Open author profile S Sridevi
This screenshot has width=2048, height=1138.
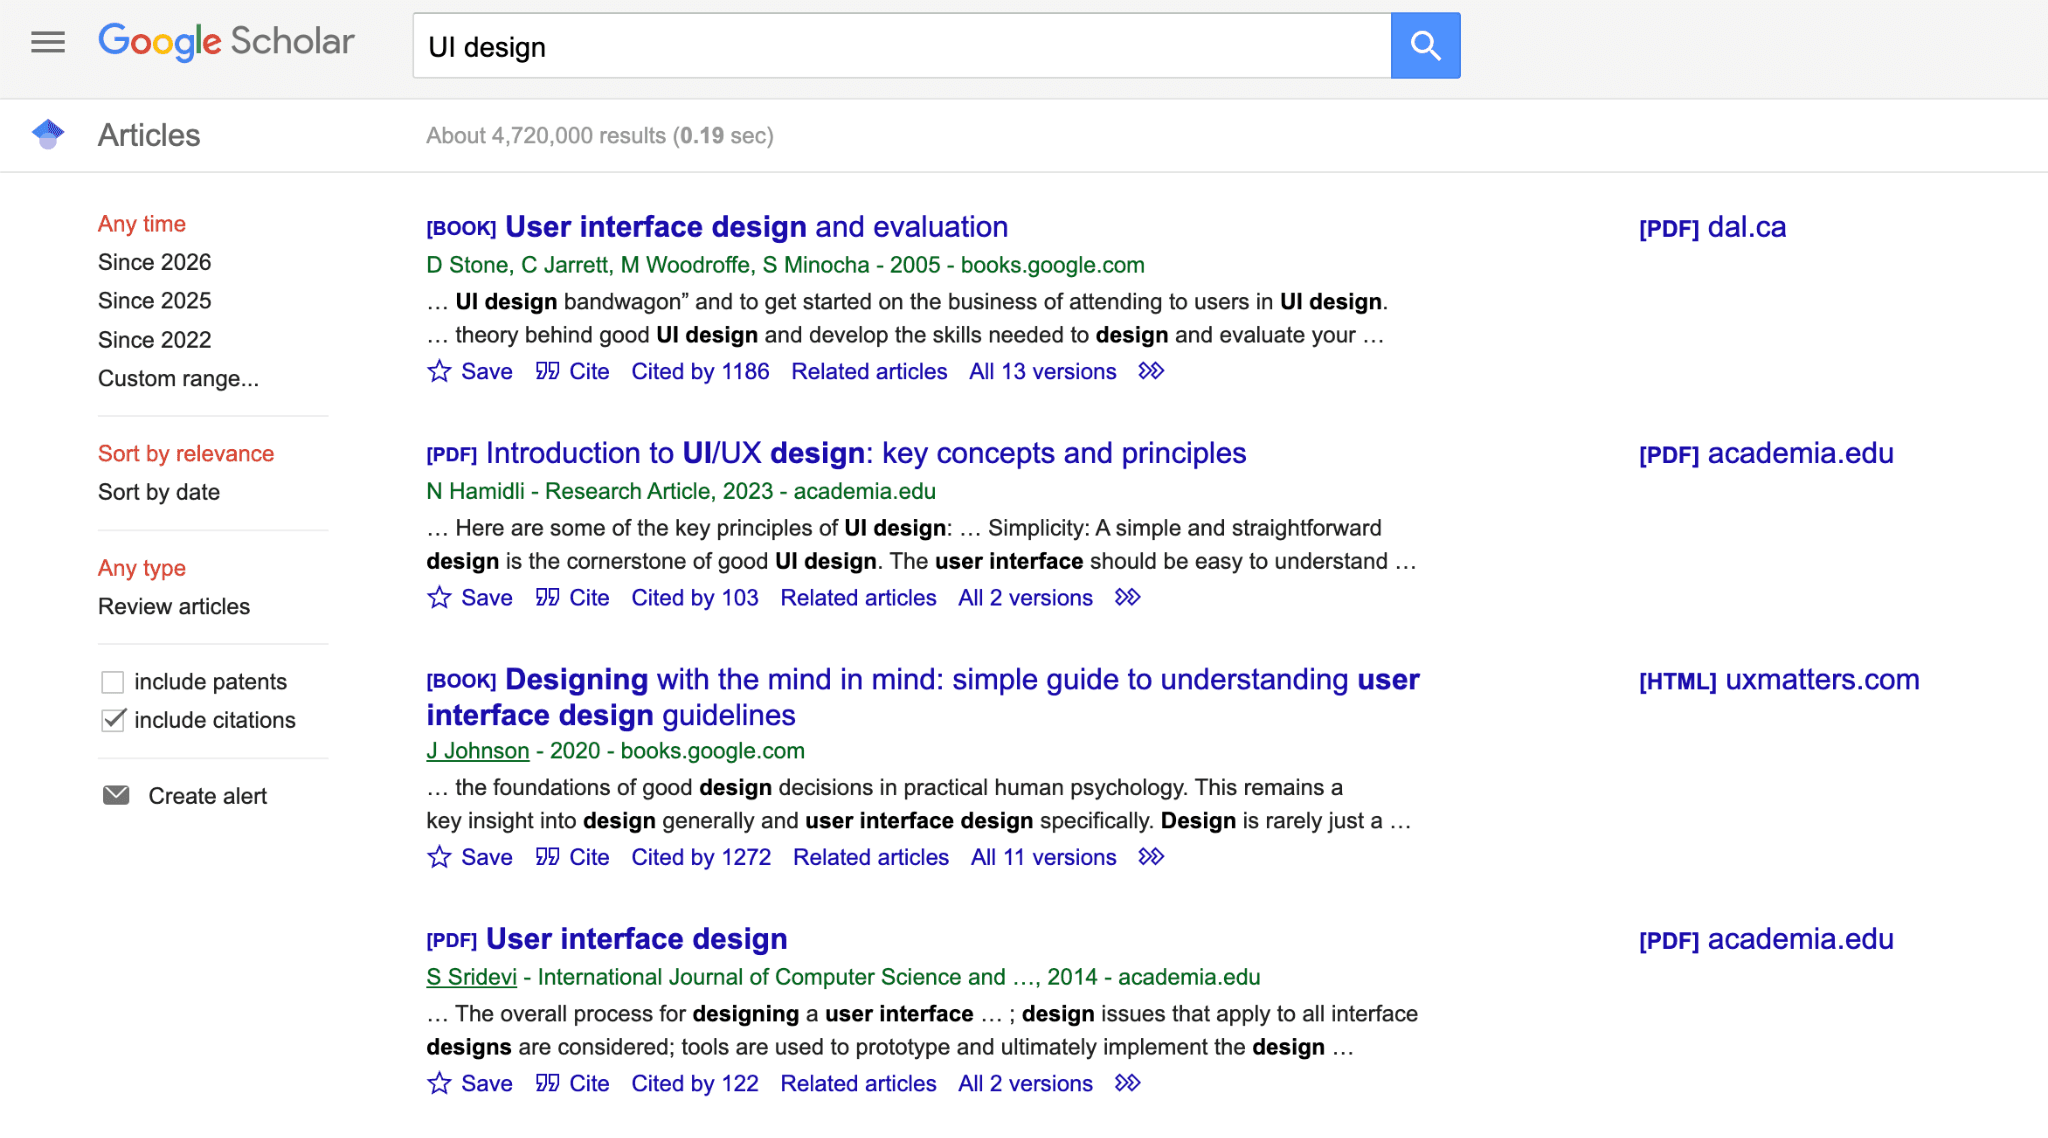coord(471,977)
